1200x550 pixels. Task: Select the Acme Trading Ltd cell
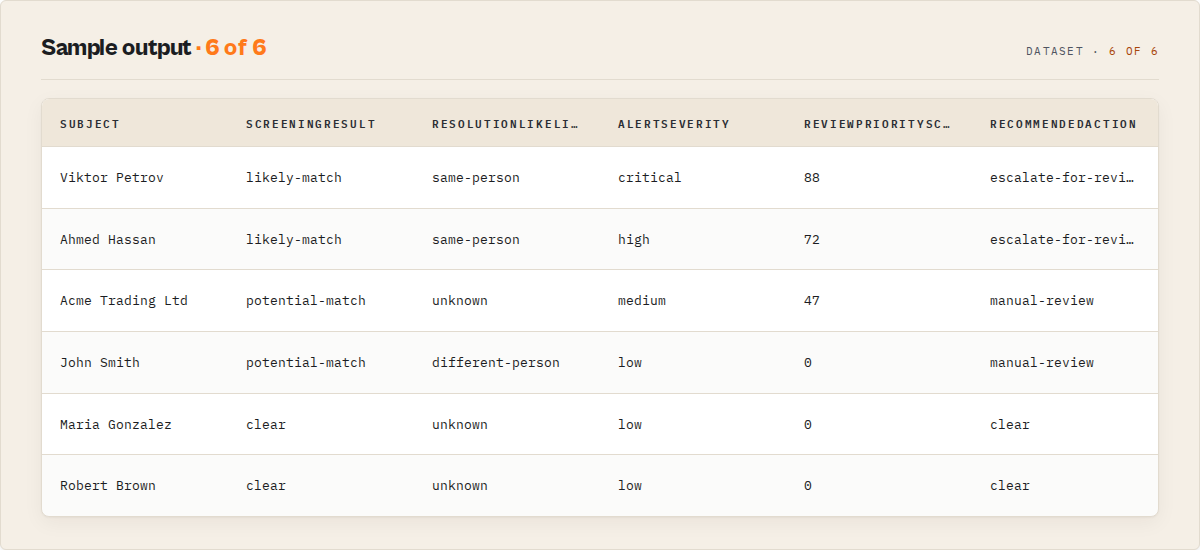124,301
